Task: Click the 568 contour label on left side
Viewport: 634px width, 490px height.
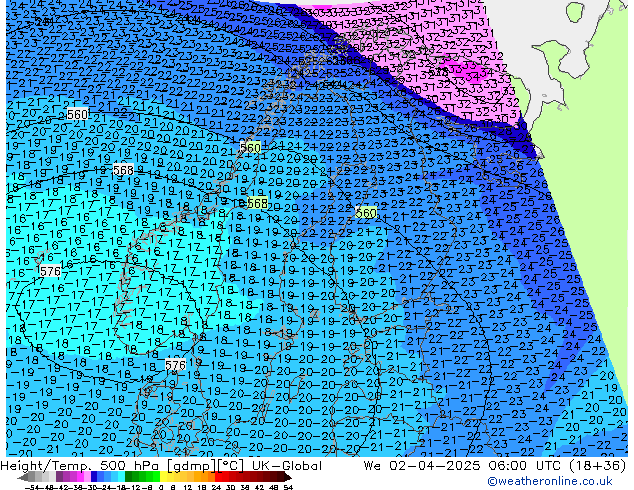Action: [123, 170]
